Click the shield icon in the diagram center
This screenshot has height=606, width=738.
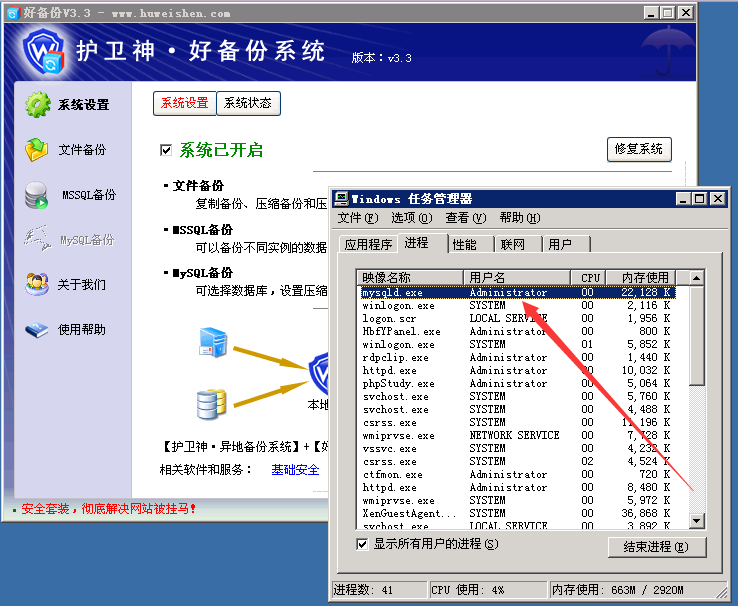pos(319,374)
